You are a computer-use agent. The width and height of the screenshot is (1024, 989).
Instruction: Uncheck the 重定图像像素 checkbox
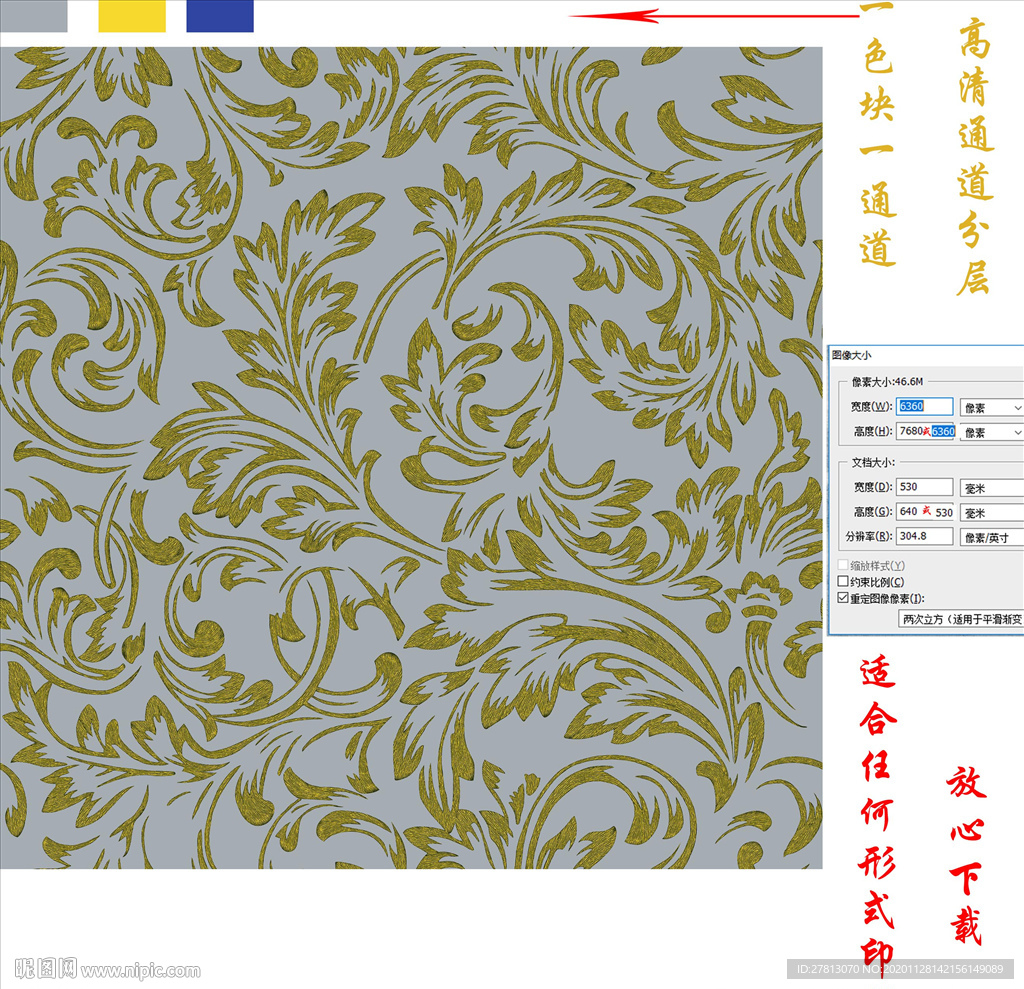(x=843, y=598)
